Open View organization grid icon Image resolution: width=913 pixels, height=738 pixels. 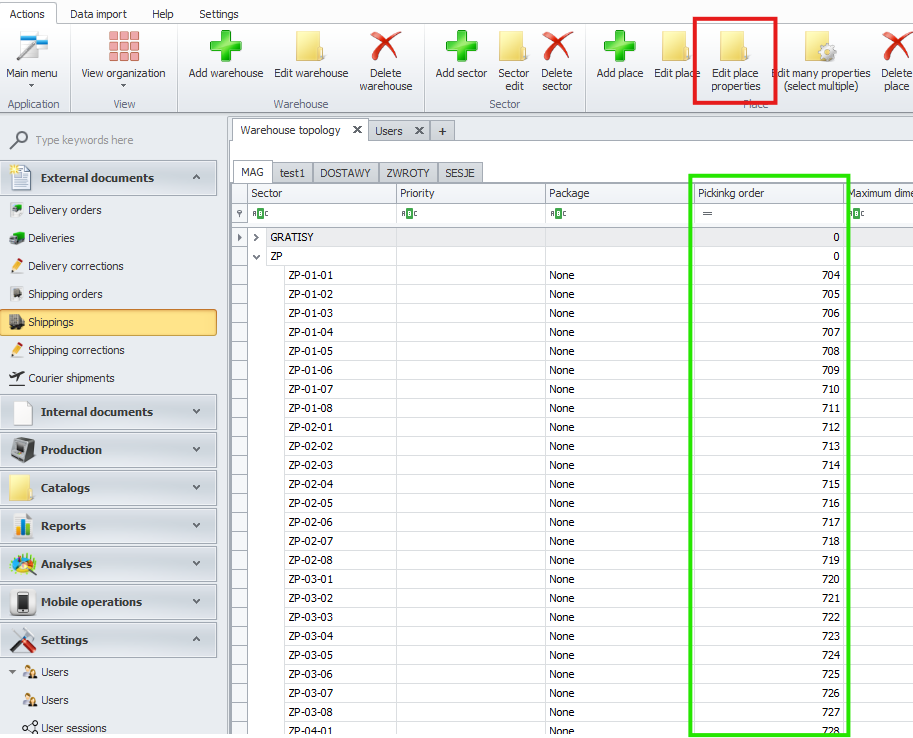pyautogui.click(x=123, y=47)
